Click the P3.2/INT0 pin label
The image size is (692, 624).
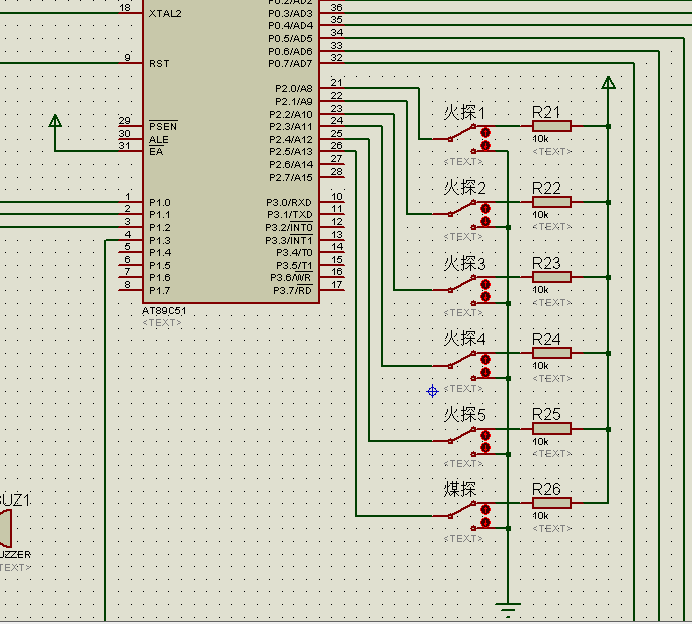(289, 228)
